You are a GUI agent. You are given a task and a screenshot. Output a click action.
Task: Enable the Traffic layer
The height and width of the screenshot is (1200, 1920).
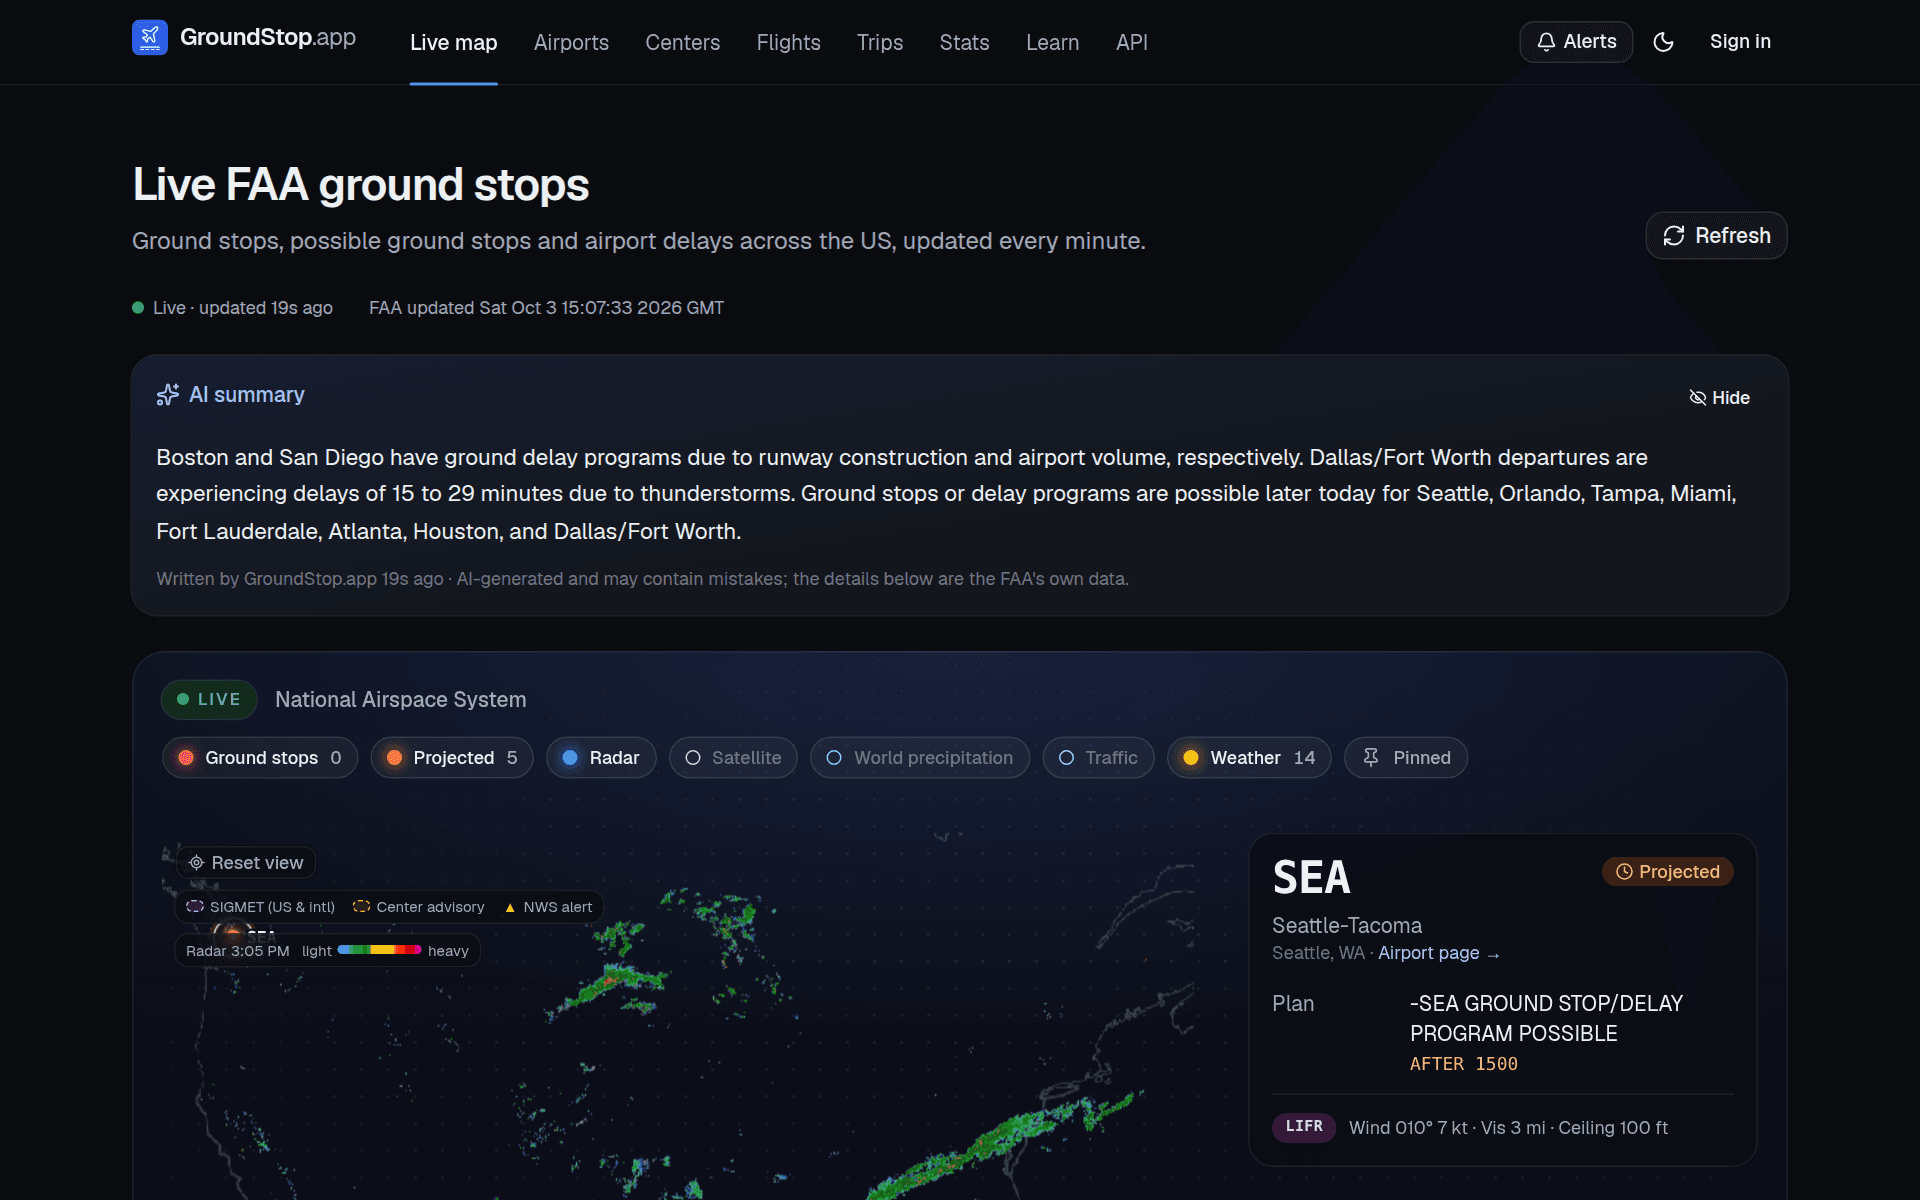[1098, 758]
